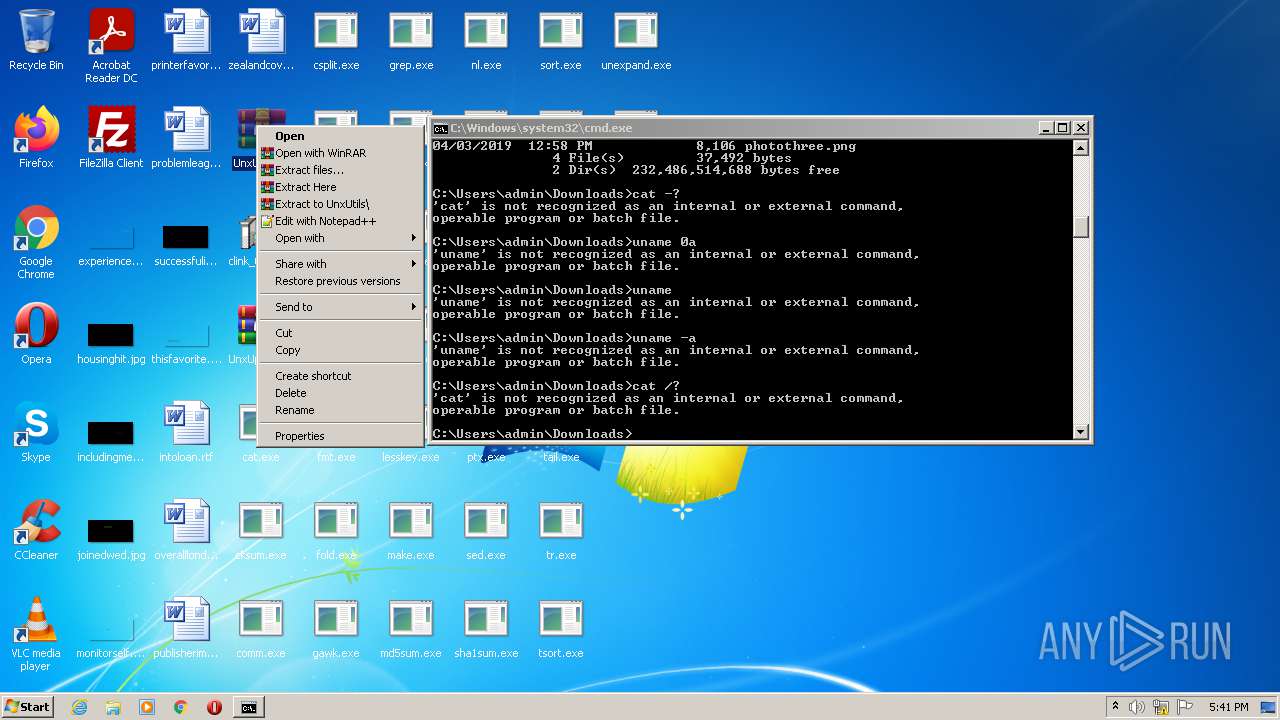Launch Skype from the desktop
The image size is (1280, 720).
36,432
